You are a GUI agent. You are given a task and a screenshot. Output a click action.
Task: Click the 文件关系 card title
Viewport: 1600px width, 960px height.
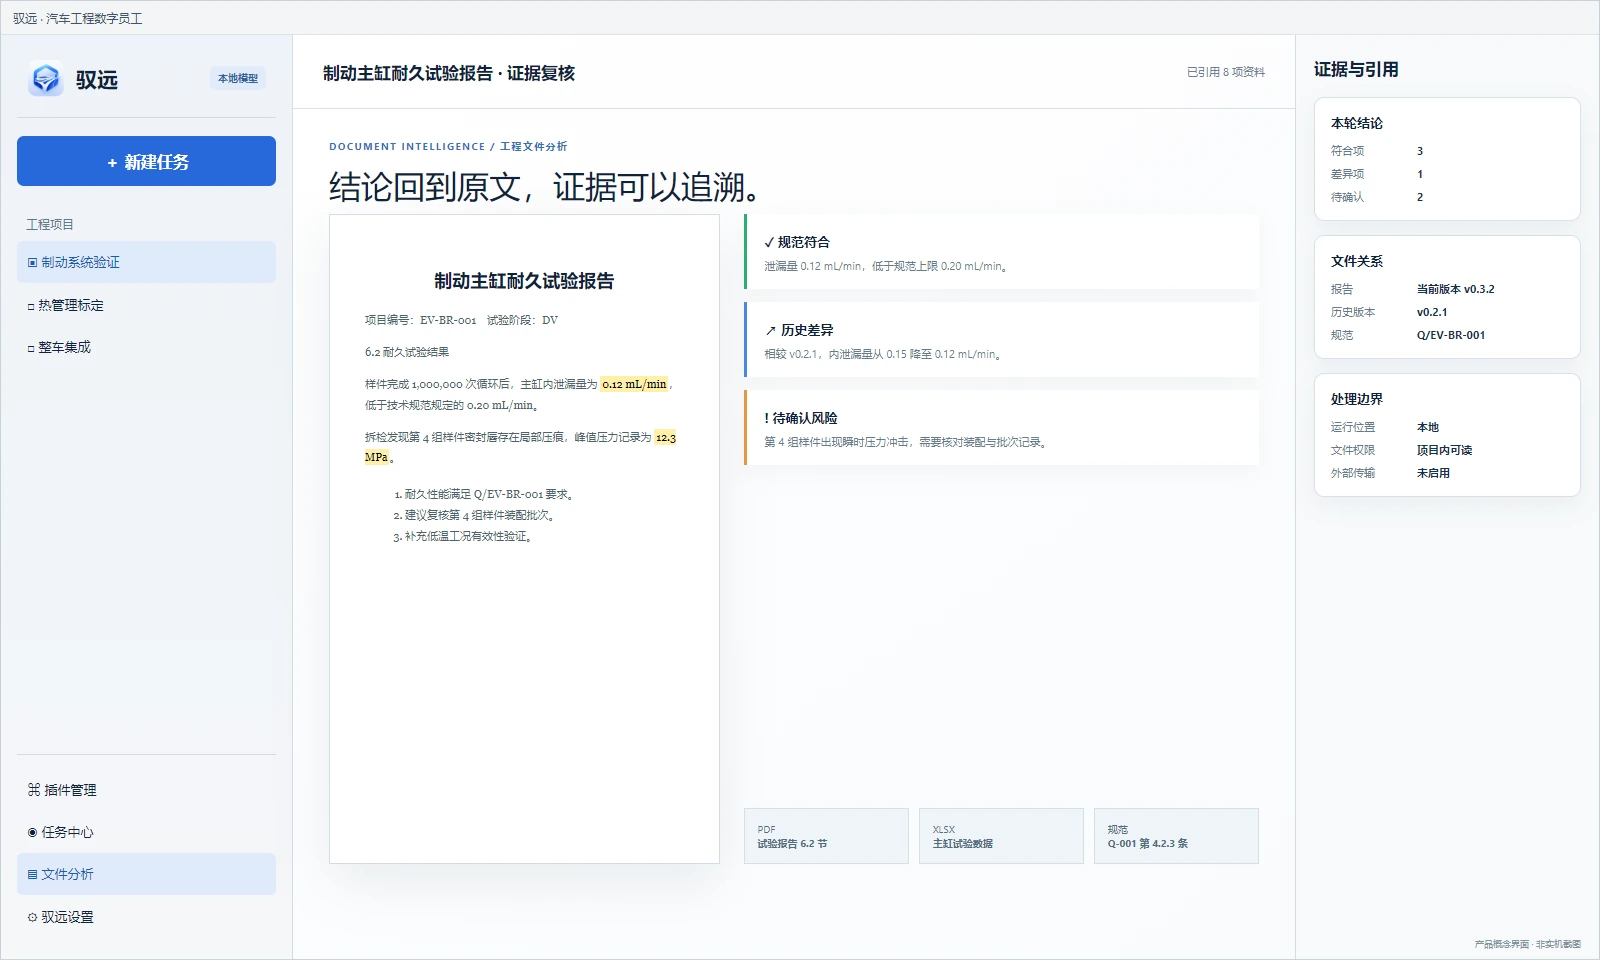(x=1357, y=261)
